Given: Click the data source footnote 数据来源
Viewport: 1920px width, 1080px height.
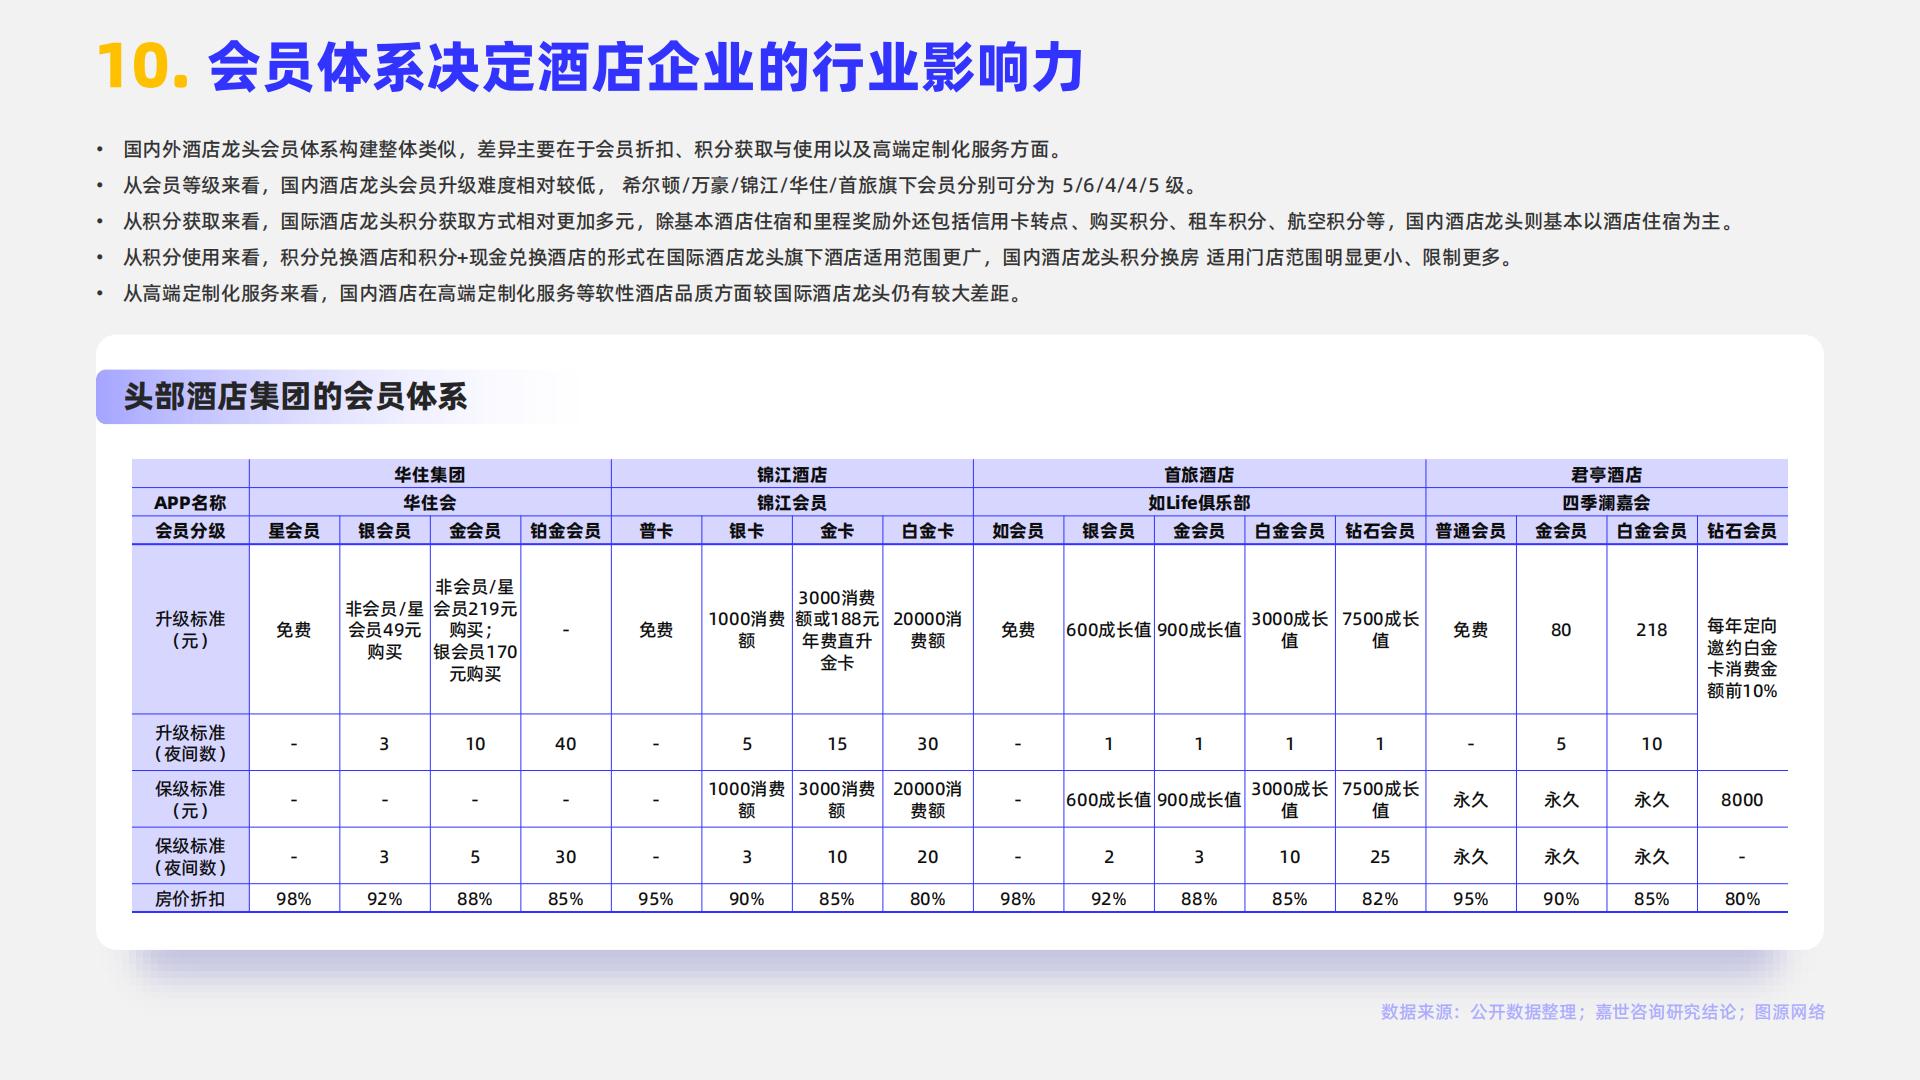Looking at the screenshot, I should click(1603, 1012).
